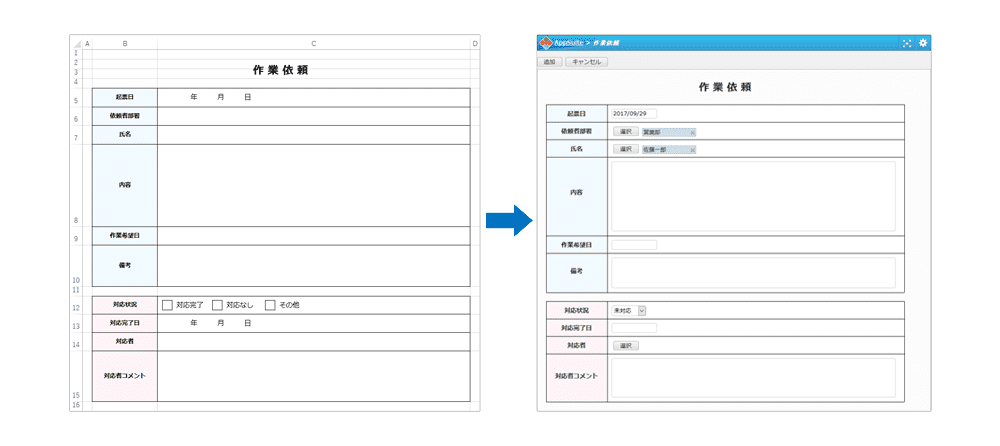Remove the 営業部 department tag

point(692,132)
